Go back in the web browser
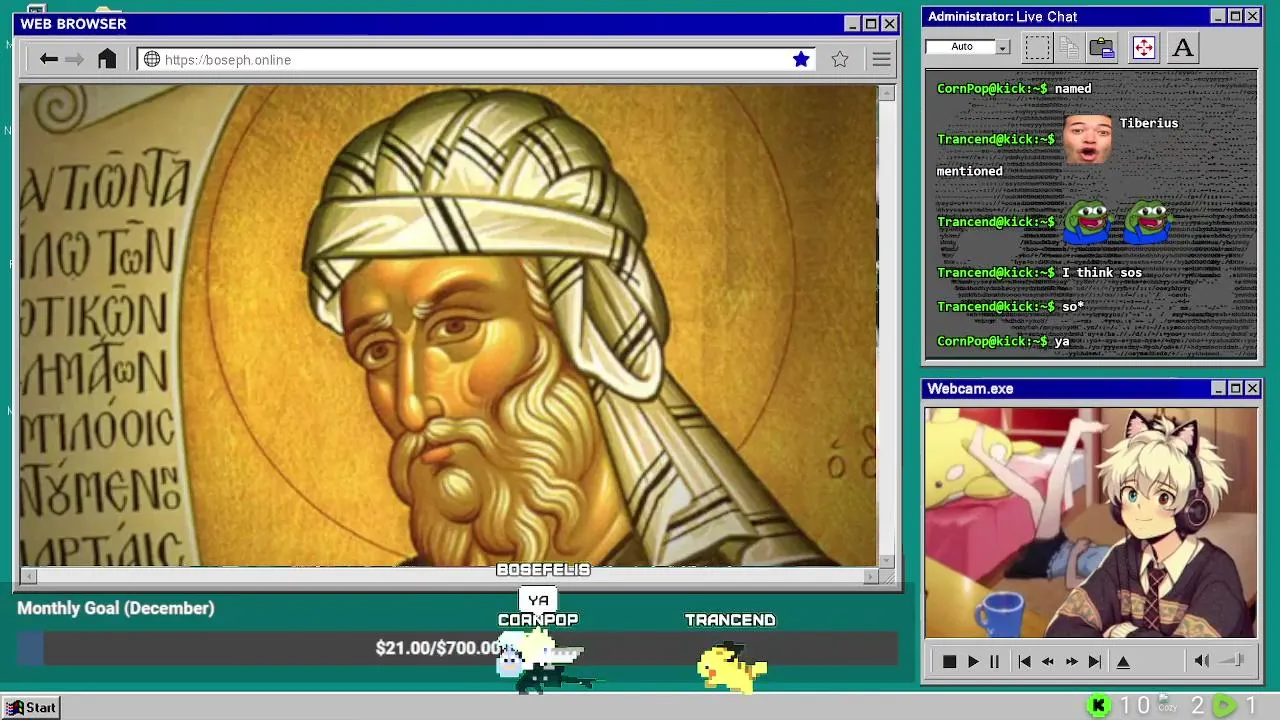The height and width of the screenshot is (720, 1280). (48, 59)
